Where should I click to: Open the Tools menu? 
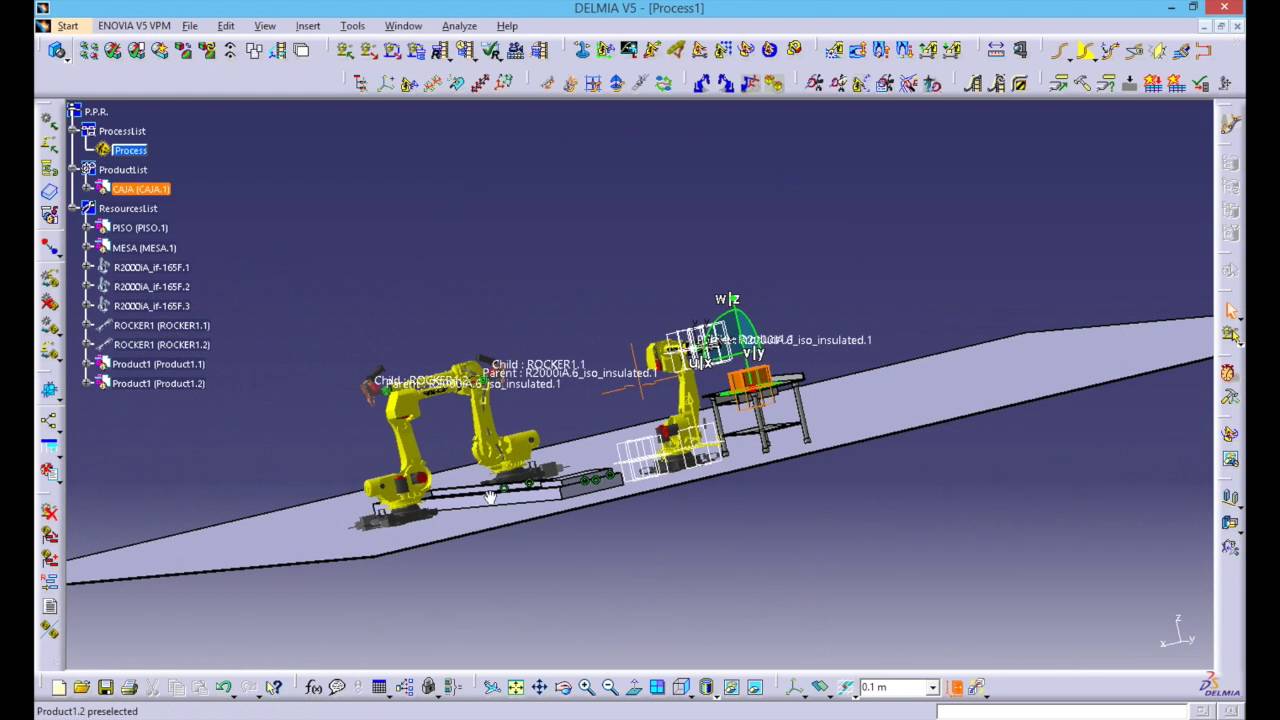352,26
